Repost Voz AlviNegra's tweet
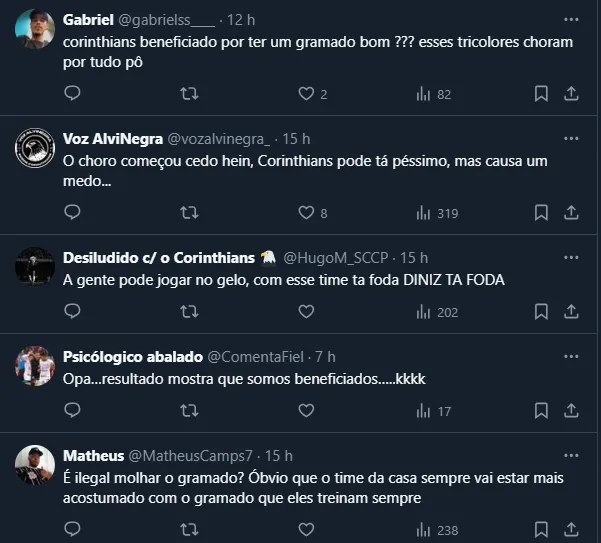Viewport: 601px width, 543px height. click(188, 213)
